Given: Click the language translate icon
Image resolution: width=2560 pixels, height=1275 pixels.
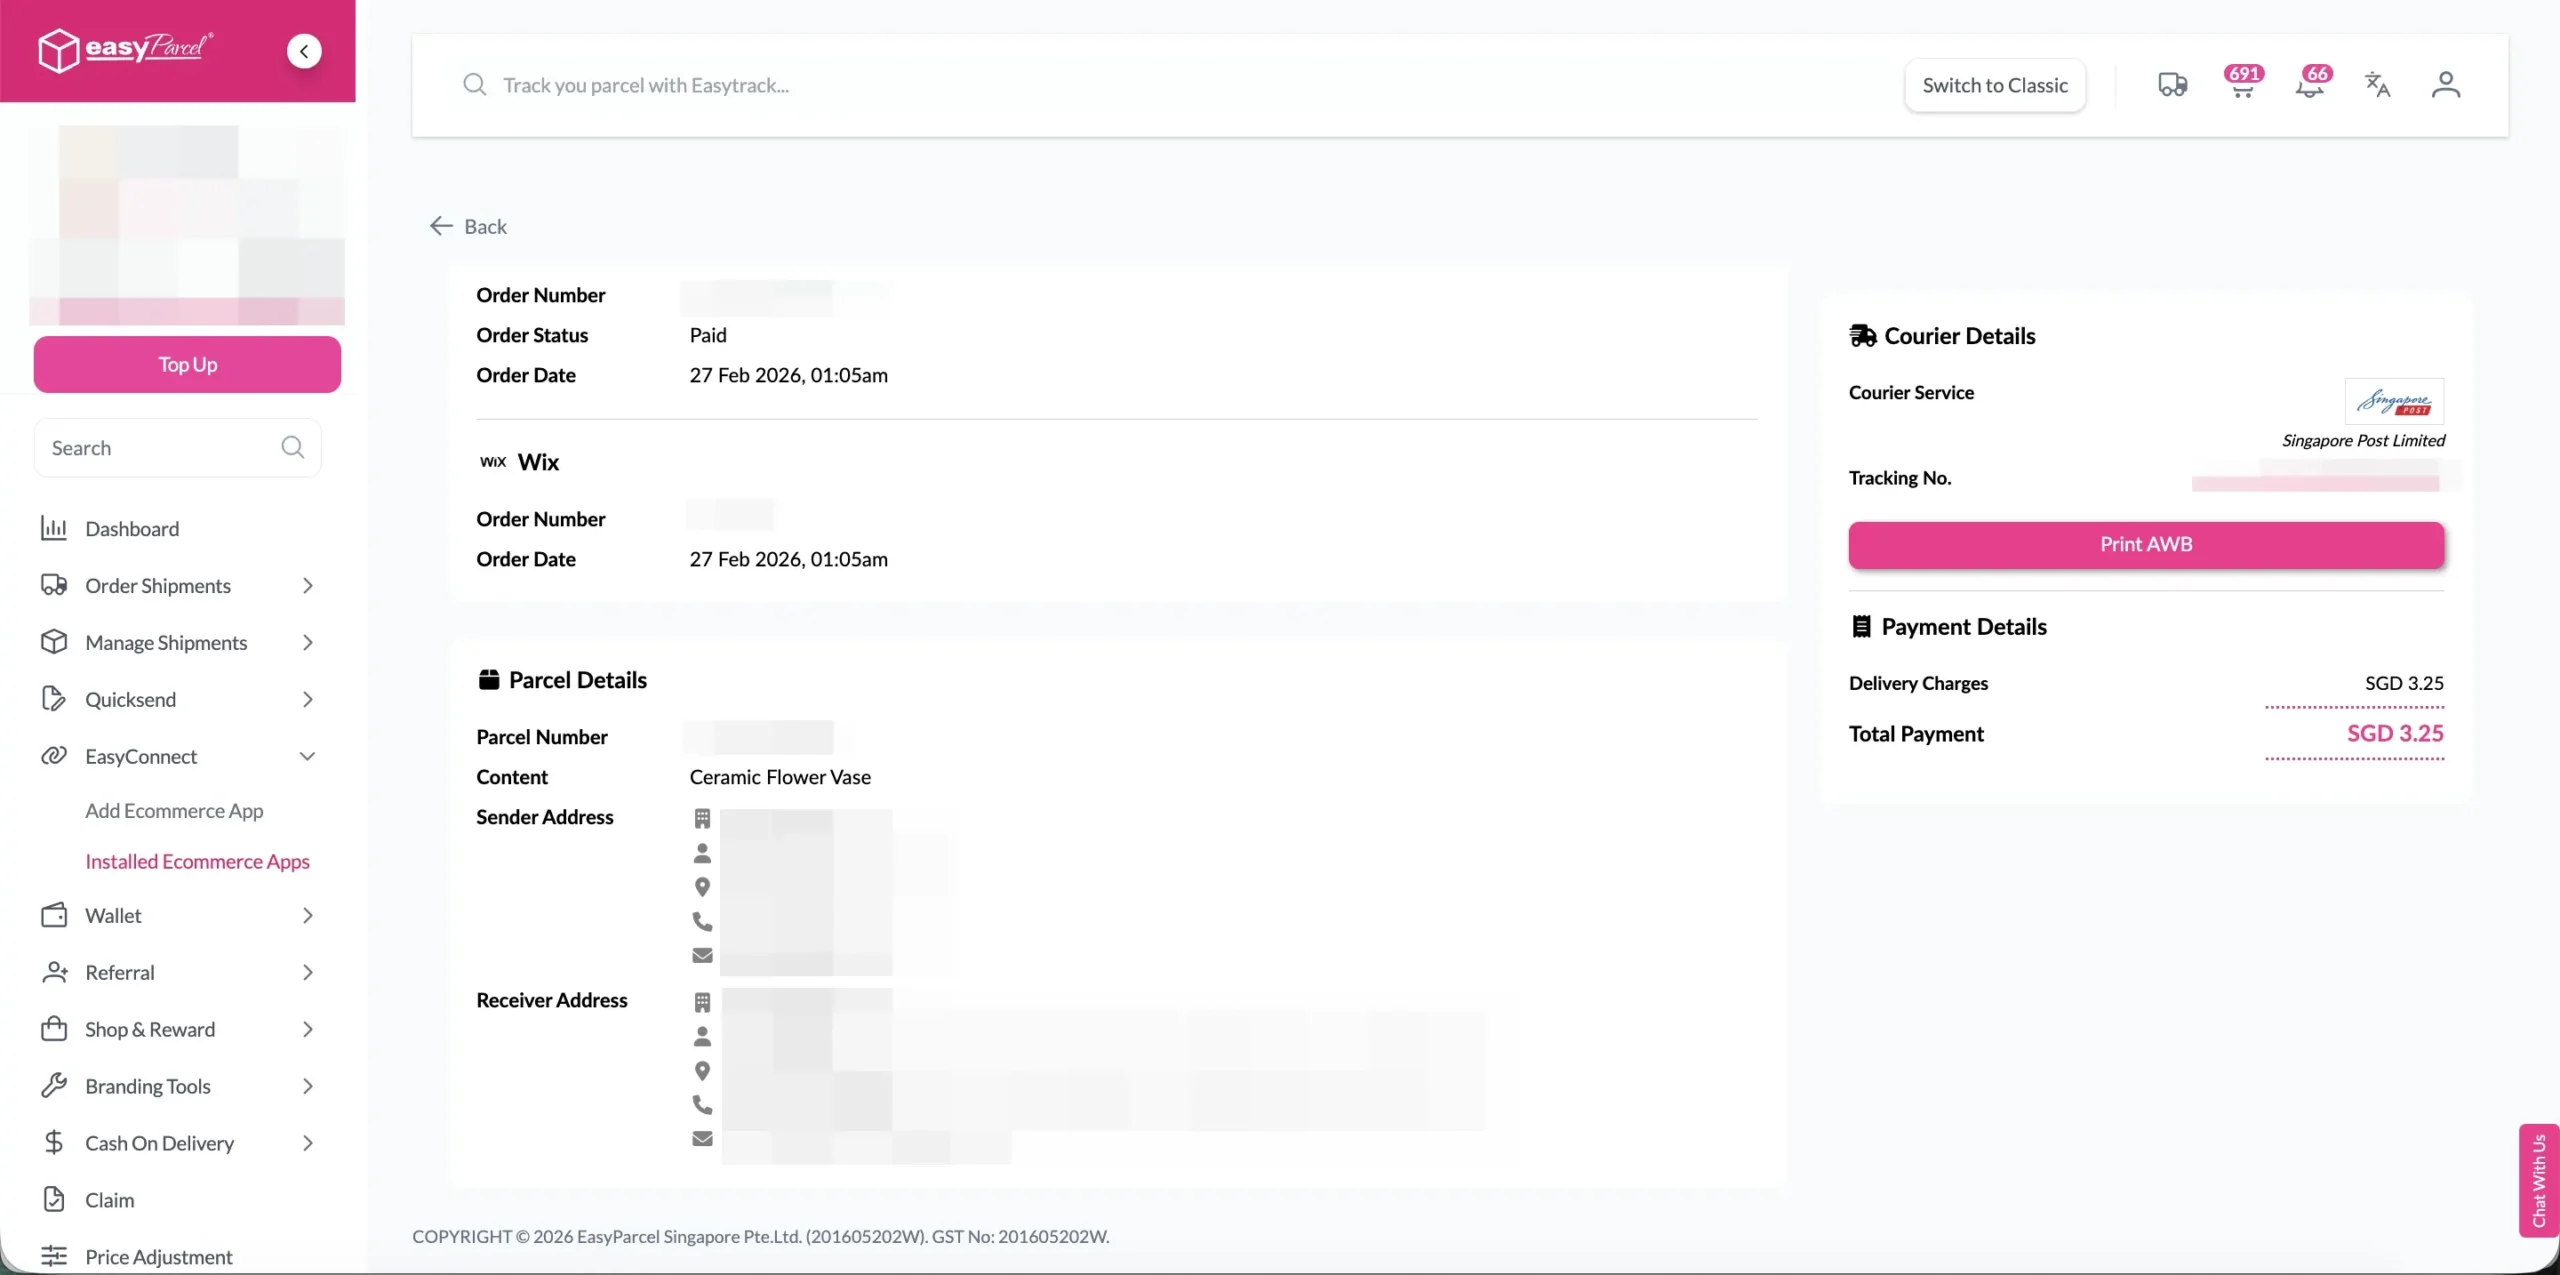Looking at the screenshot, I should click(2377, 85).
